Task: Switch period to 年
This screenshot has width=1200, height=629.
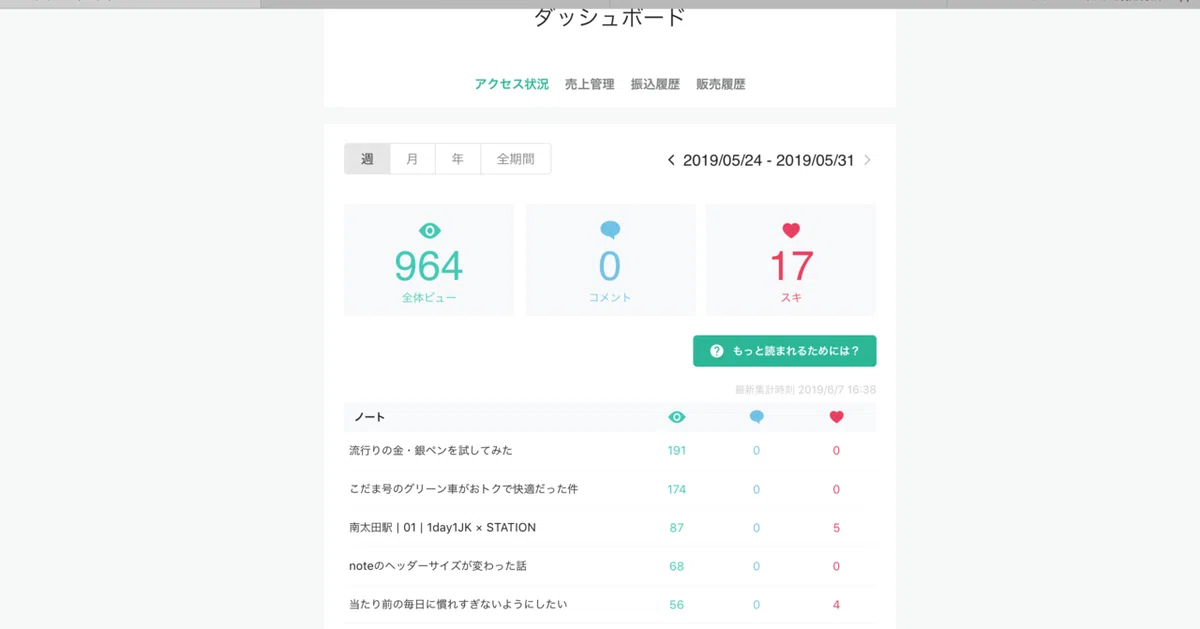Action: (x=457, y=159)
